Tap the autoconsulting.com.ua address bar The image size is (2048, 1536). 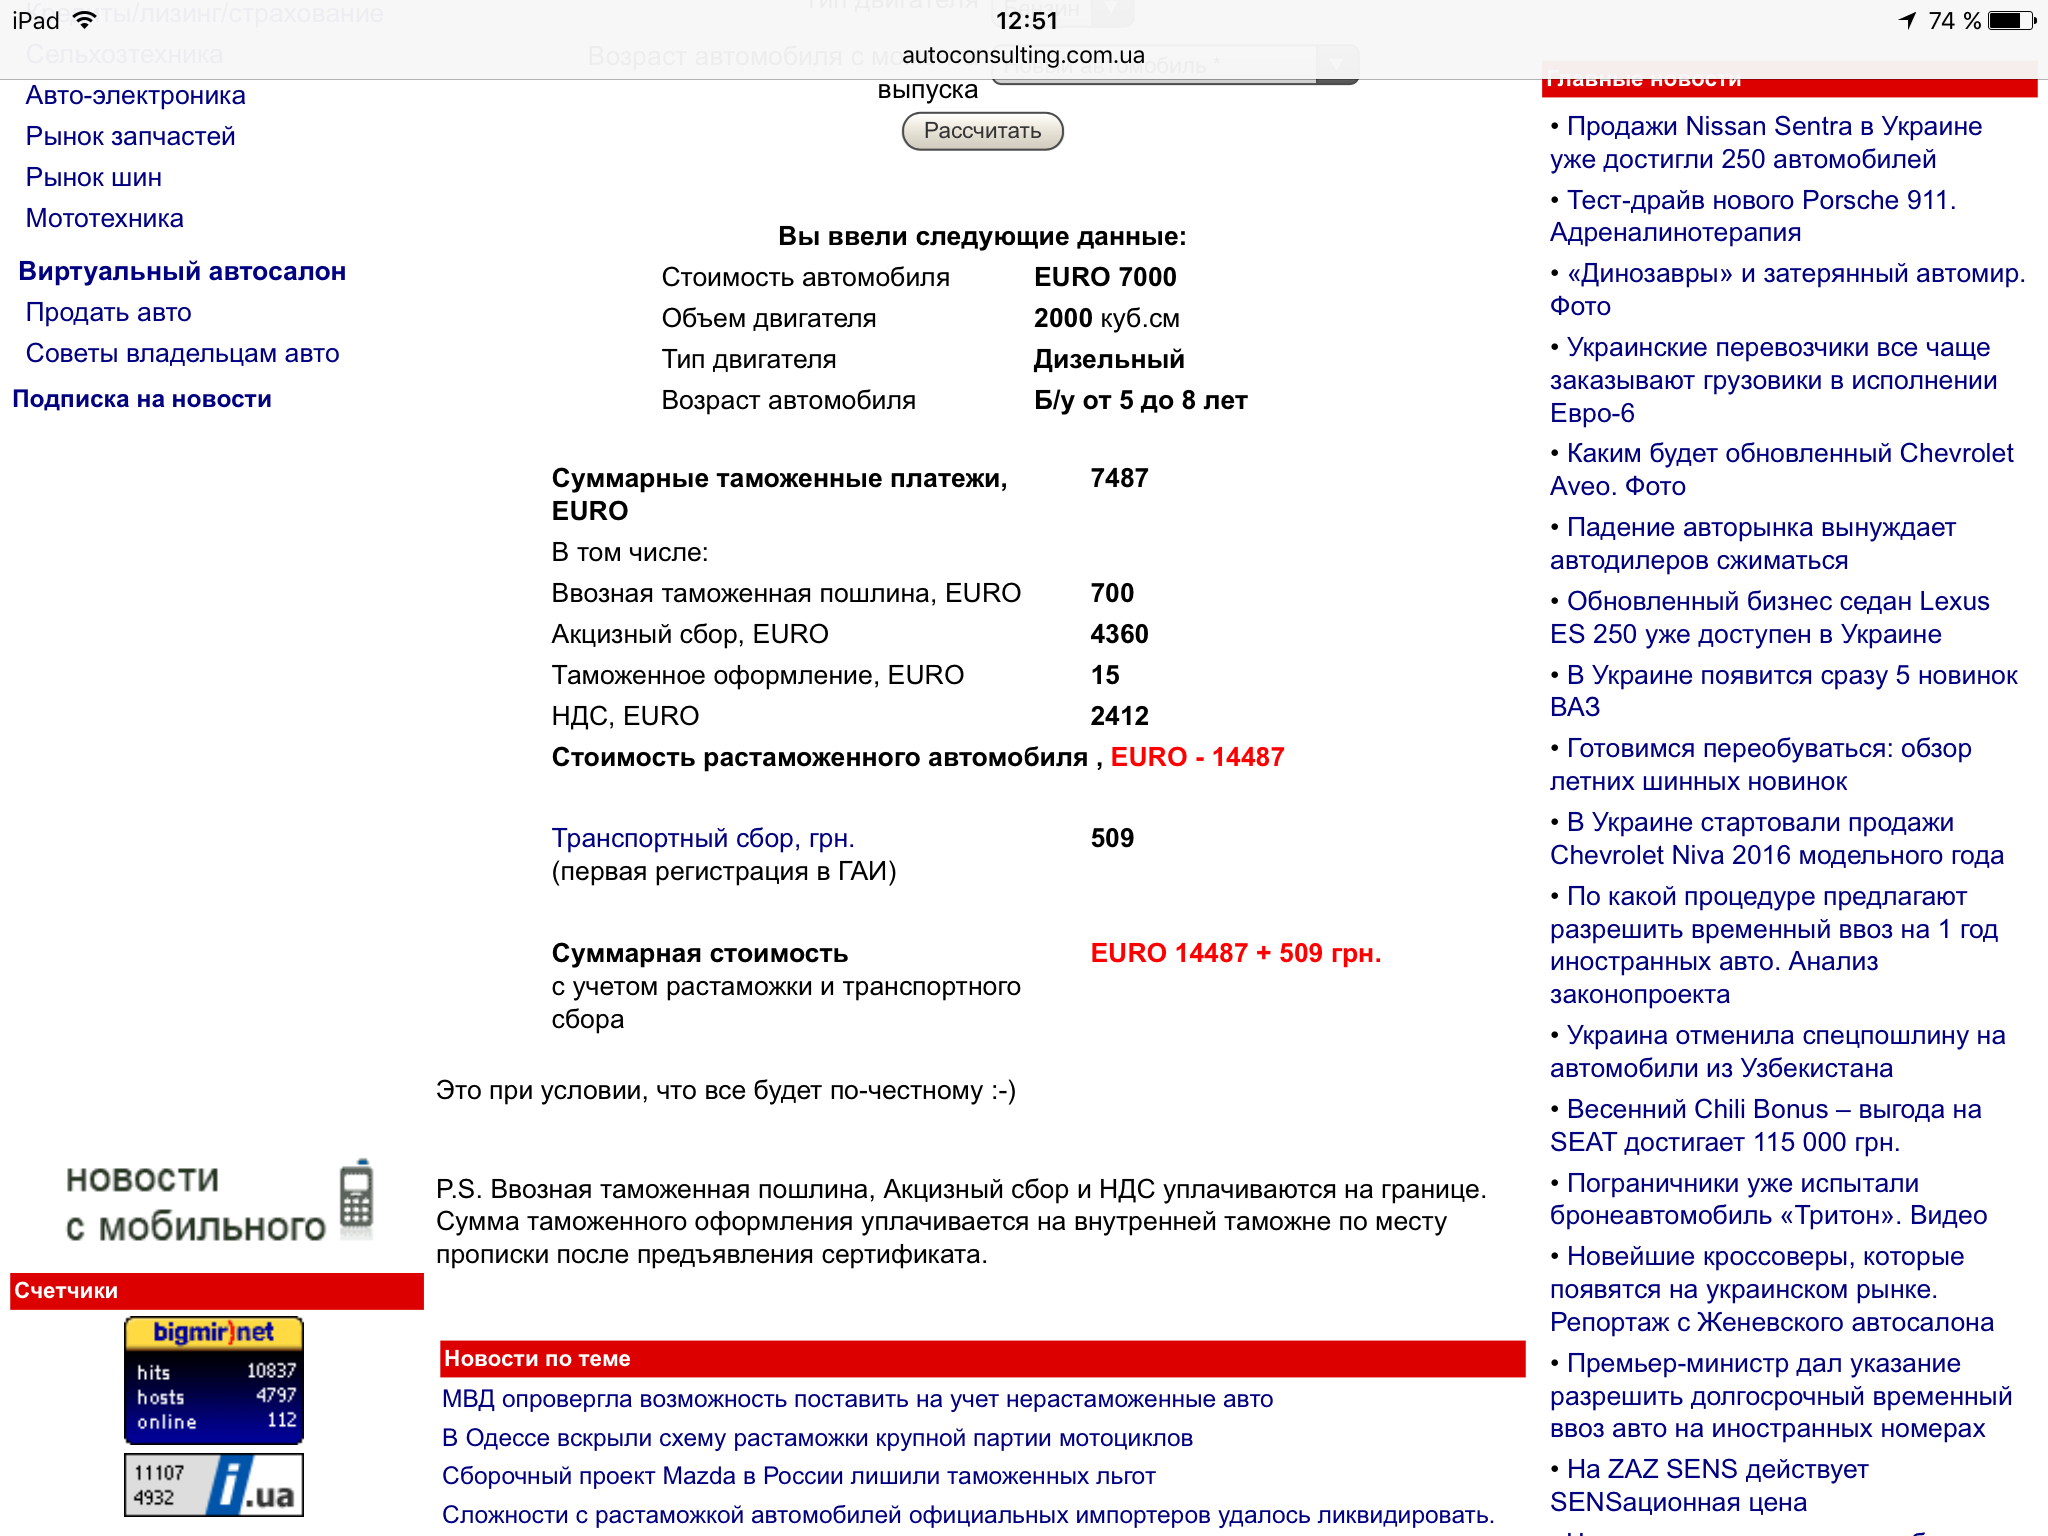point(1023,55)
